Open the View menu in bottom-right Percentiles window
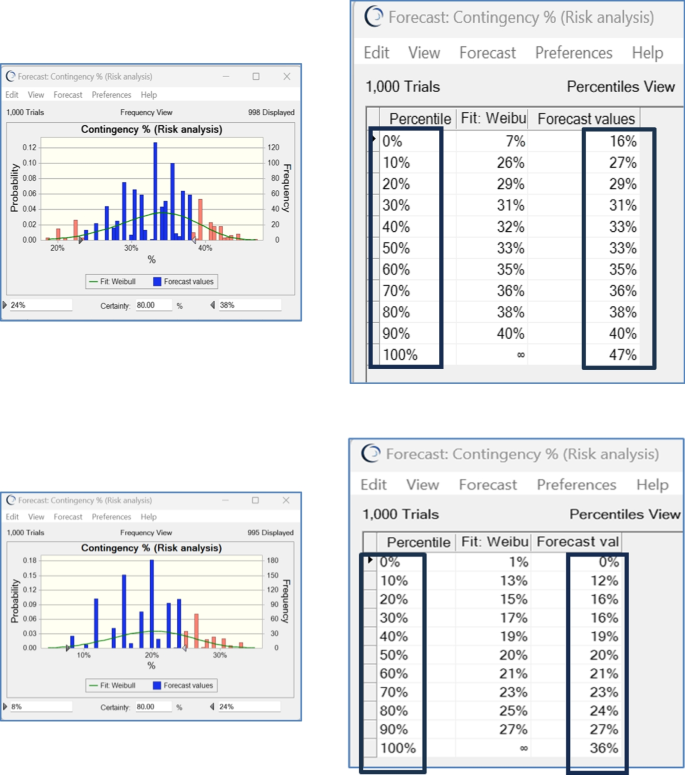This screenshot has height=775, width=685. tap(423, 484)
